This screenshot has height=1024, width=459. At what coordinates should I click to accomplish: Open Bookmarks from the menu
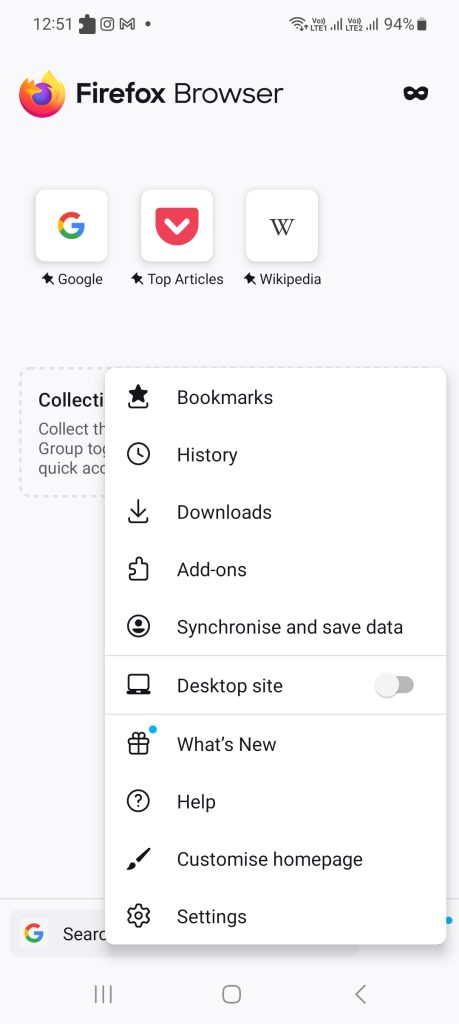click(x=276, y=397)
